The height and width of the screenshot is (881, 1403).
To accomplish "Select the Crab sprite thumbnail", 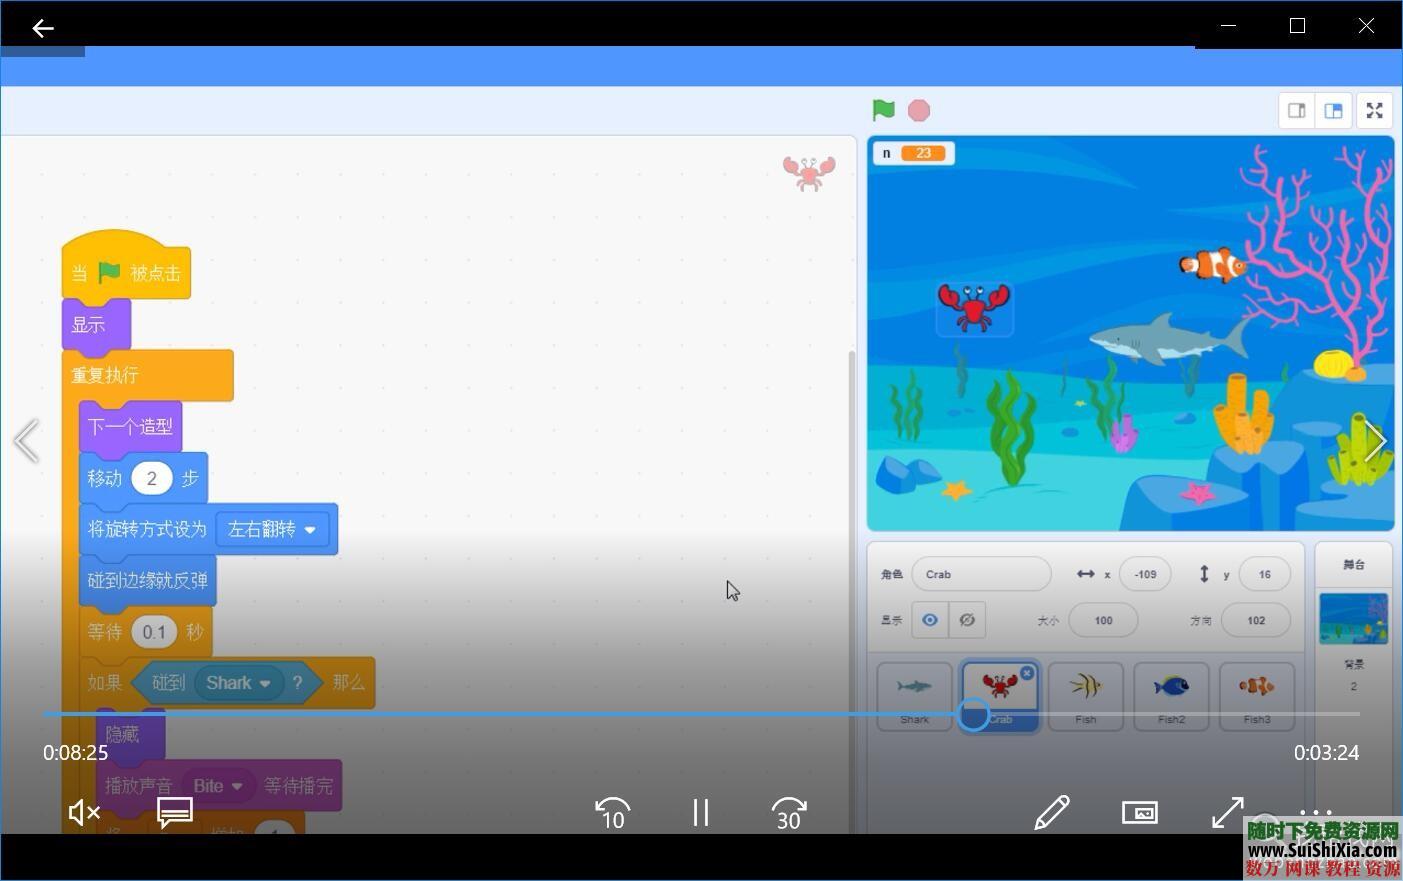I will (x=1000, y=696).
